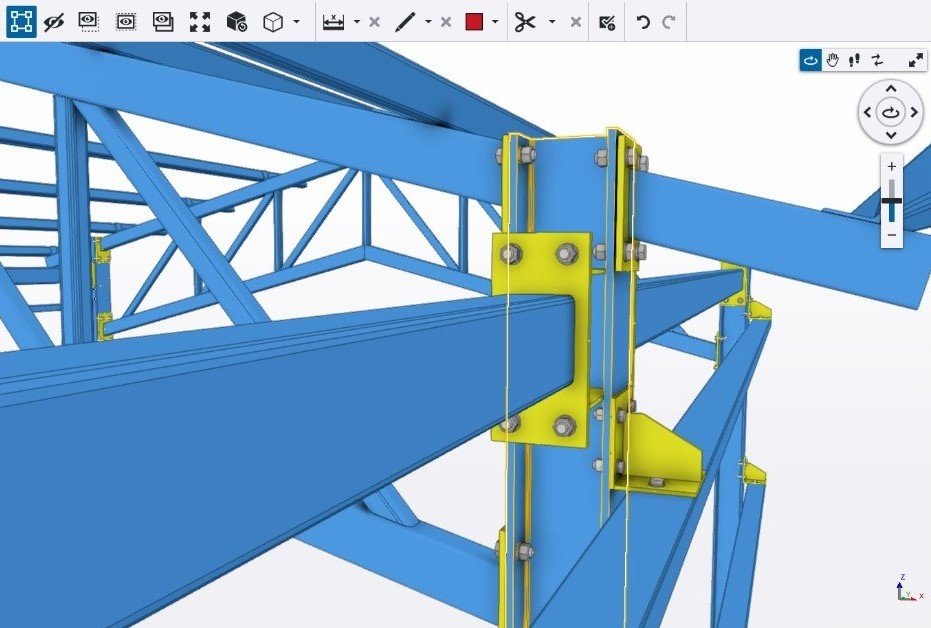The width and height of the screenshot is (931, 628).
Task: Enter full screen with expand arrows
Action: 915,60
